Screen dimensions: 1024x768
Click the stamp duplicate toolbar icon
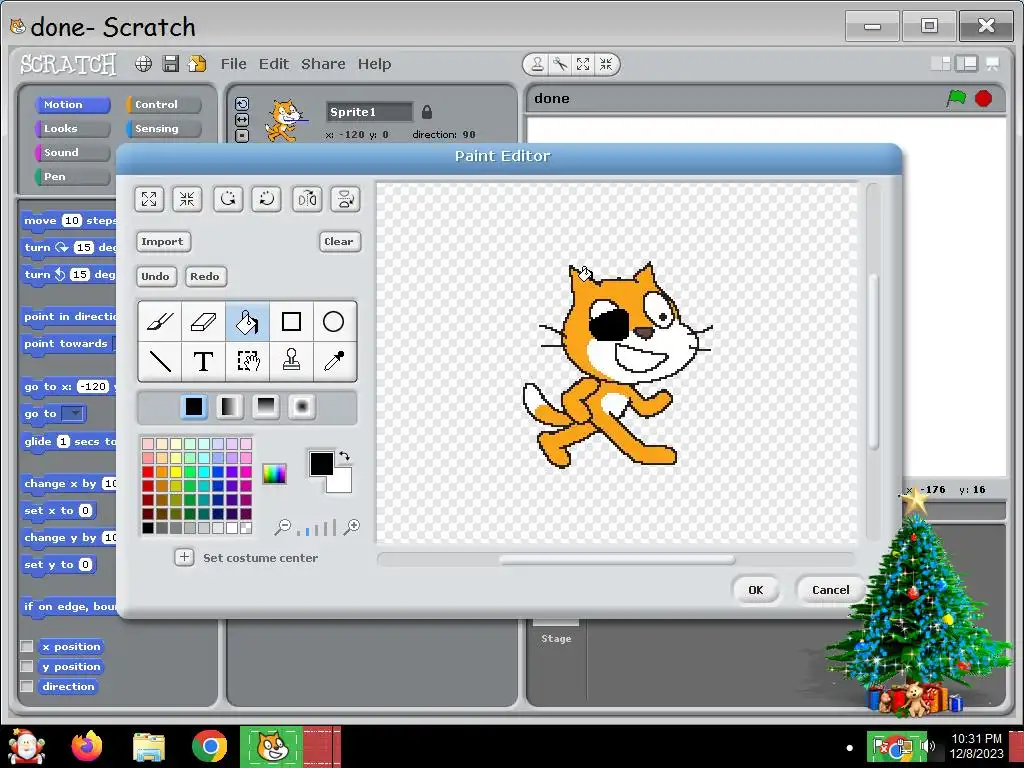[x=537, y=64]
